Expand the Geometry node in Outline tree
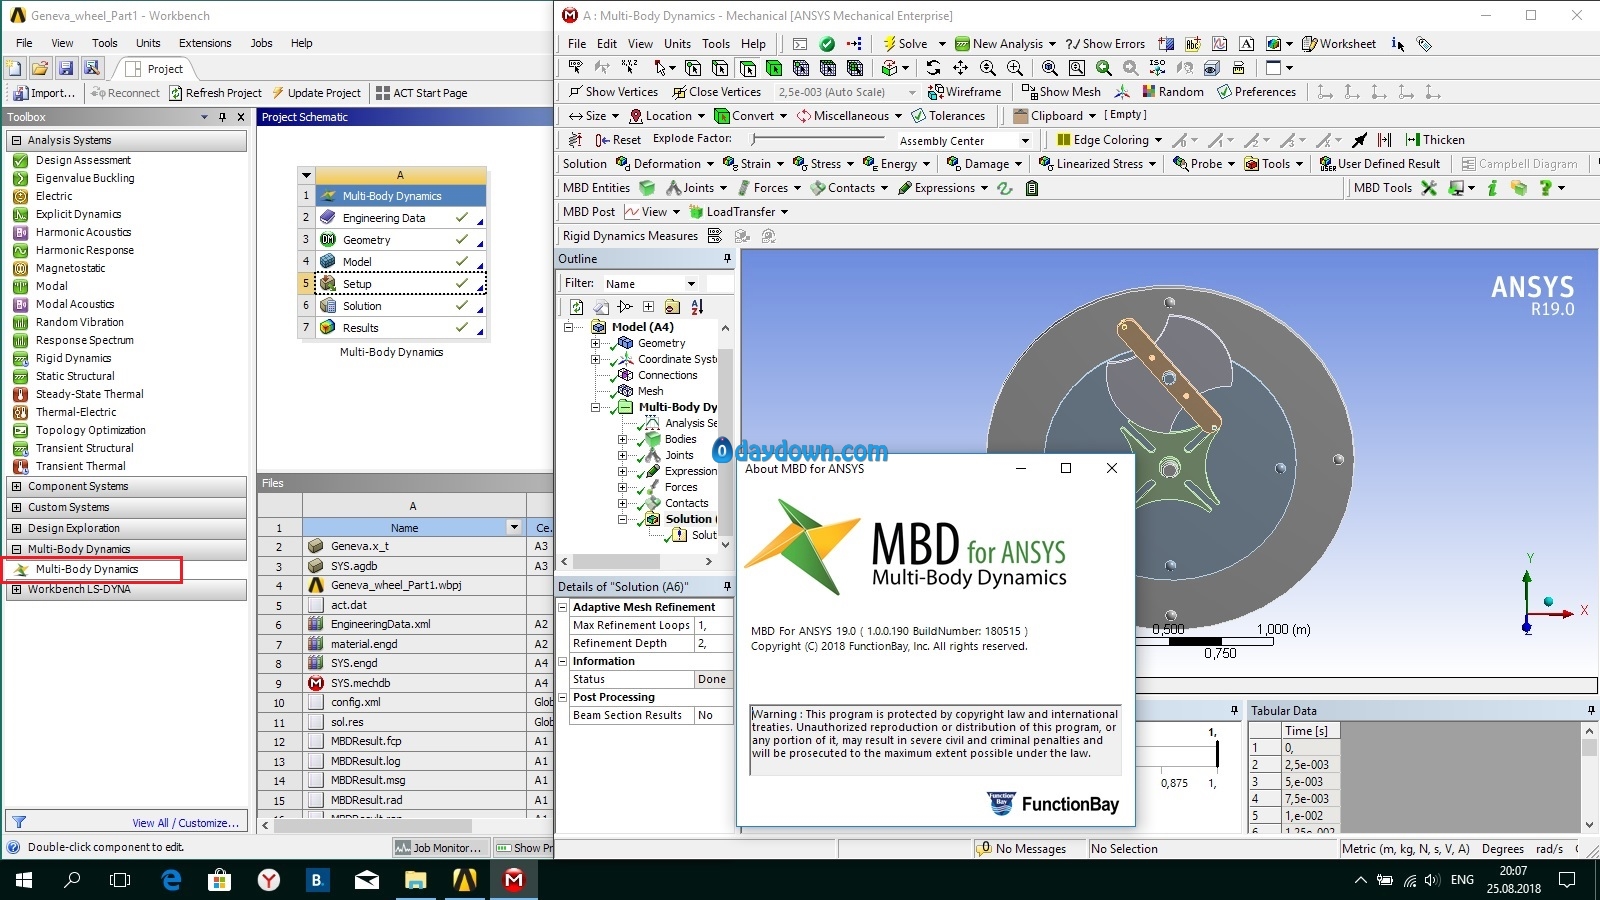1600x900 pixels. (595, 343)
